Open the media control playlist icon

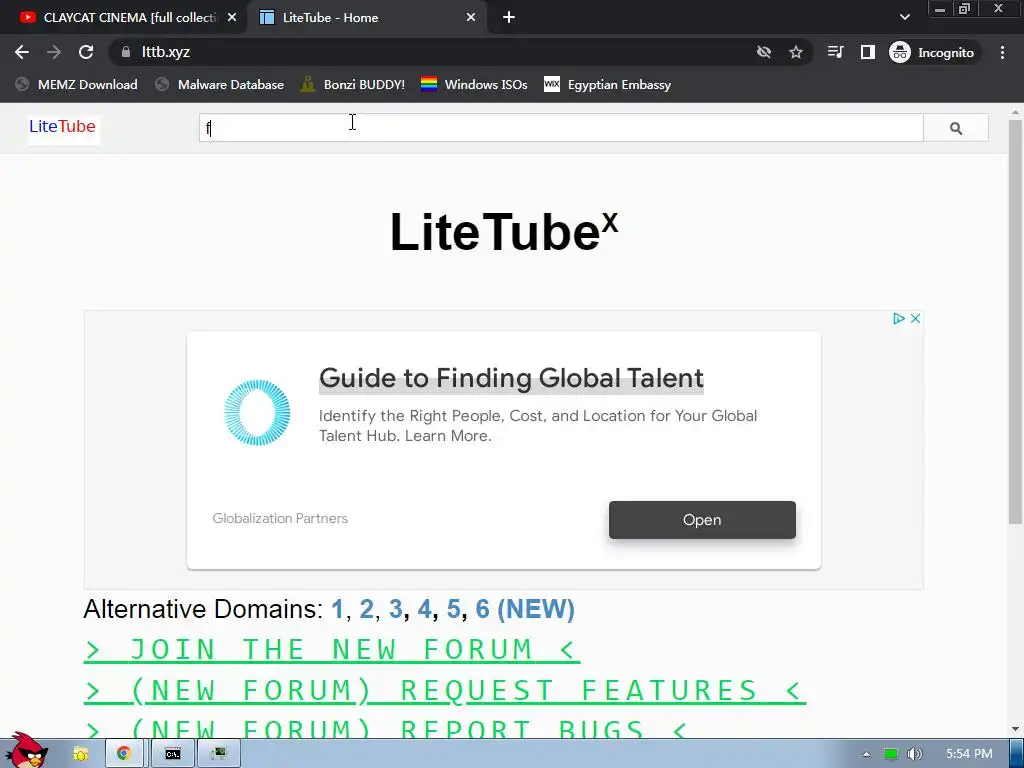coord(835,52)
